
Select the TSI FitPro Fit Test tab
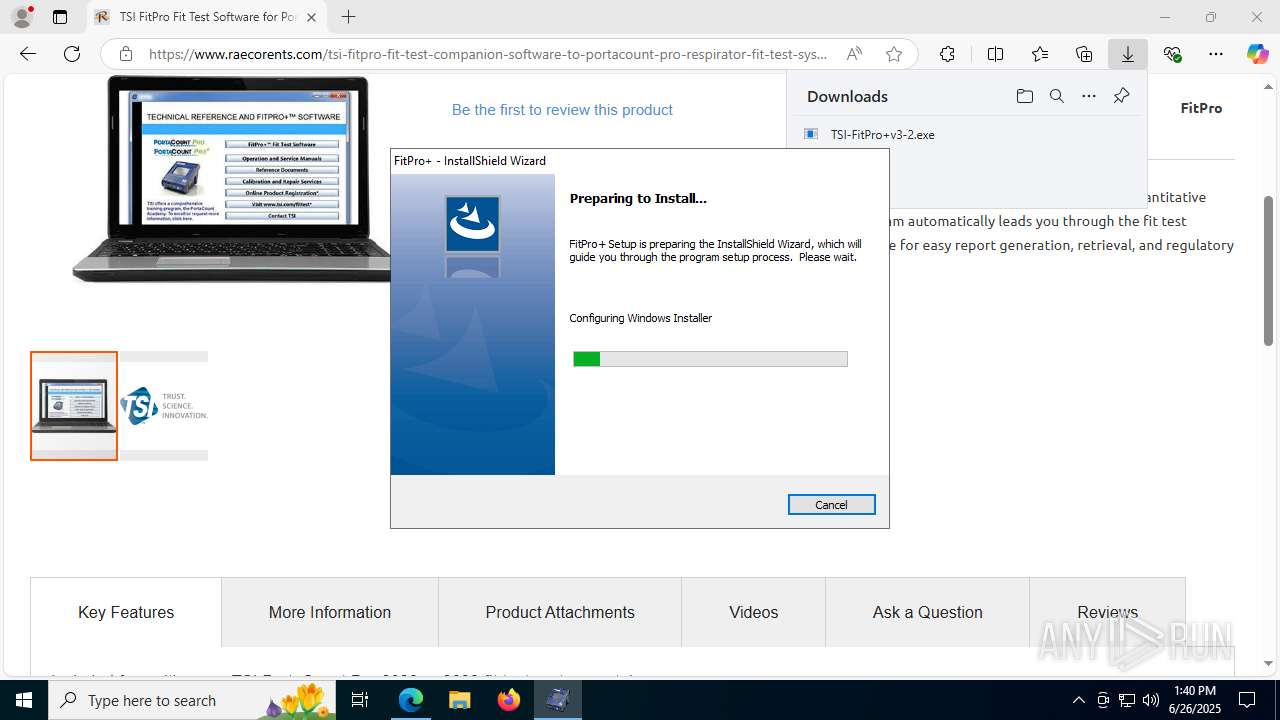pos(207,17)
